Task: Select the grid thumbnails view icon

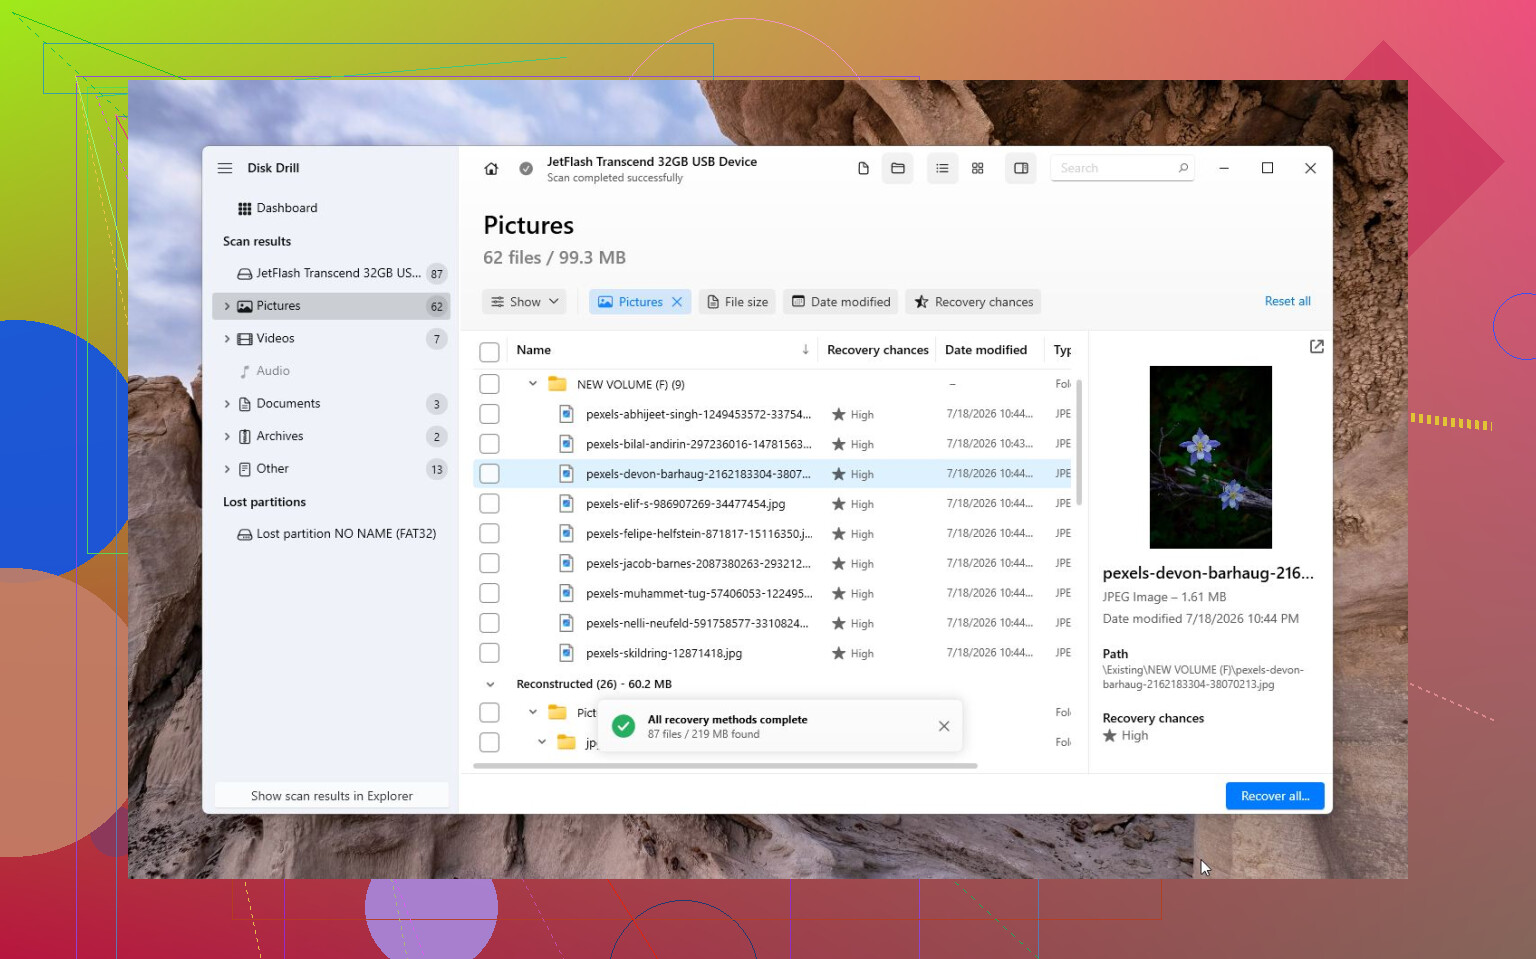Action: coord(978,168)
